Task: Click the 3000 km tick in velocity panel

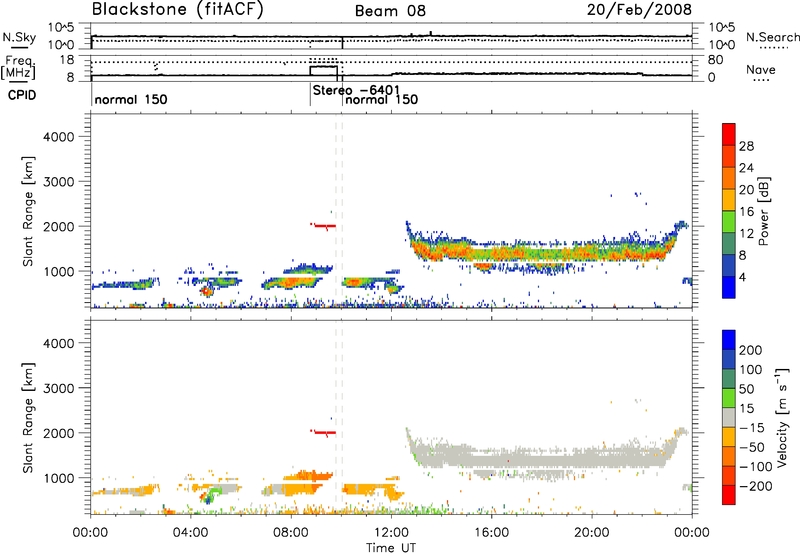Action: point(59,388)
